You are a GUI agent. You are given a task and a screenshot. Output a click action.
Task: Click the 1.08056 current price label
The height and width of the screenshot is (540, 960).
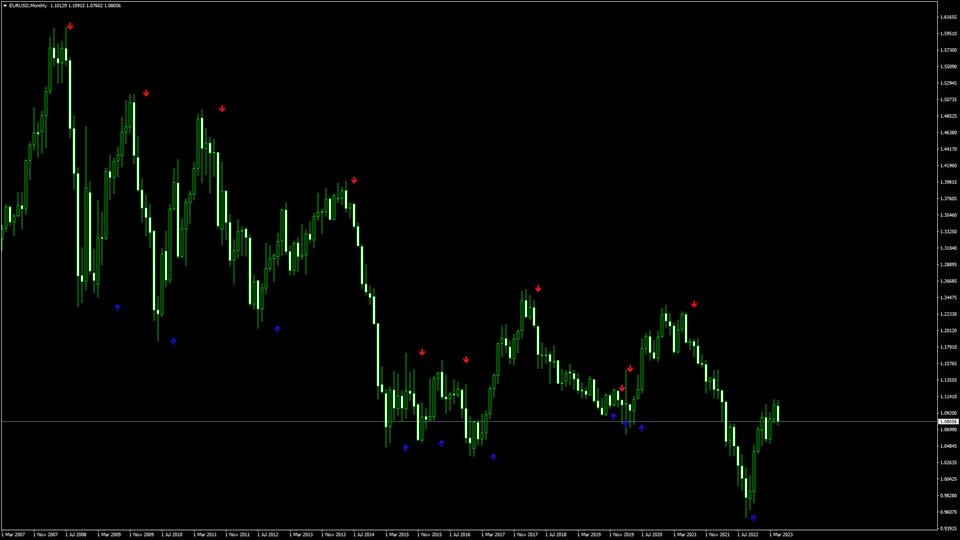click(948, 422)
